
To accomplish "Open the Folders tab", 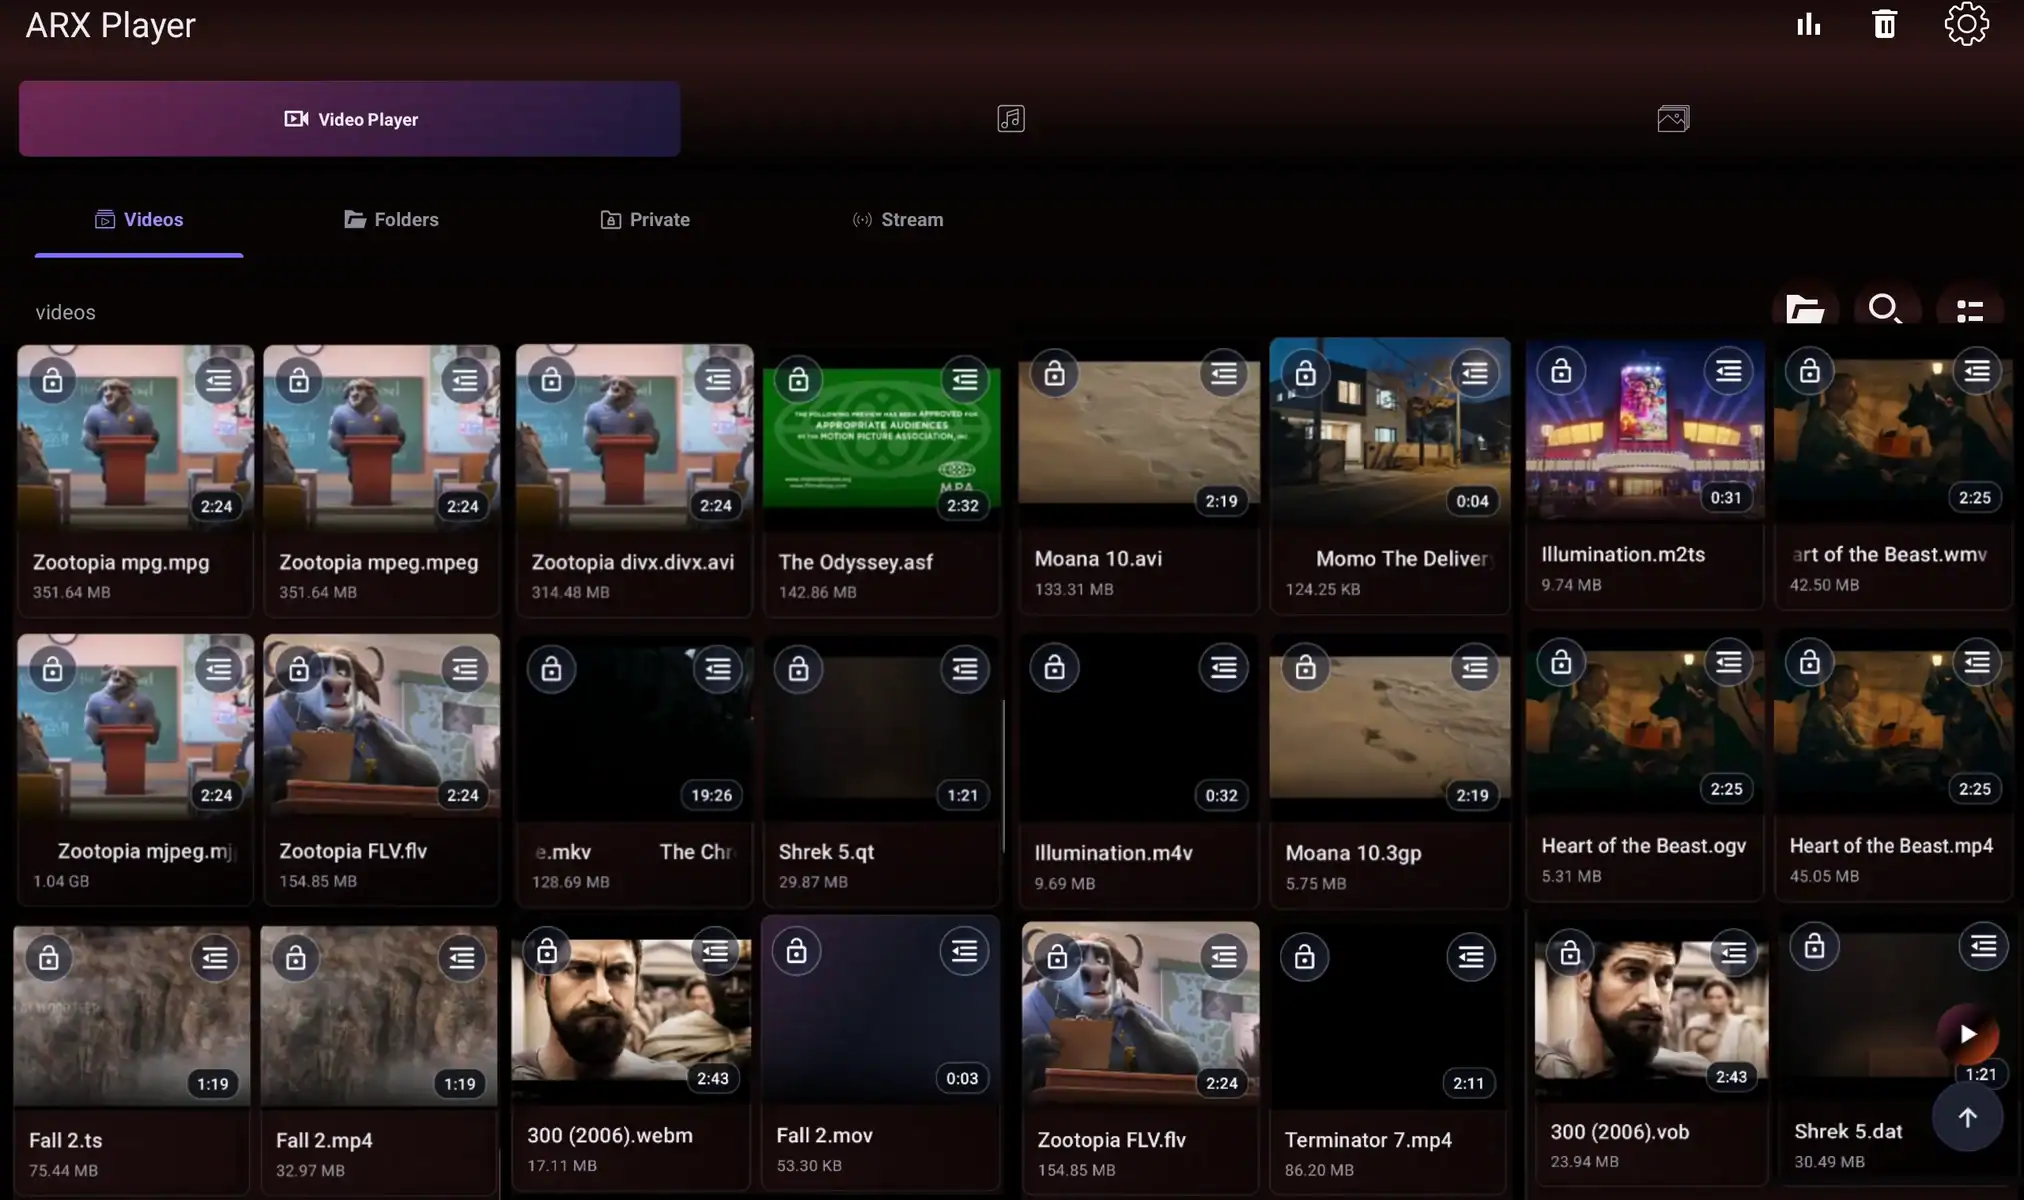I will [x=391, y=219].
